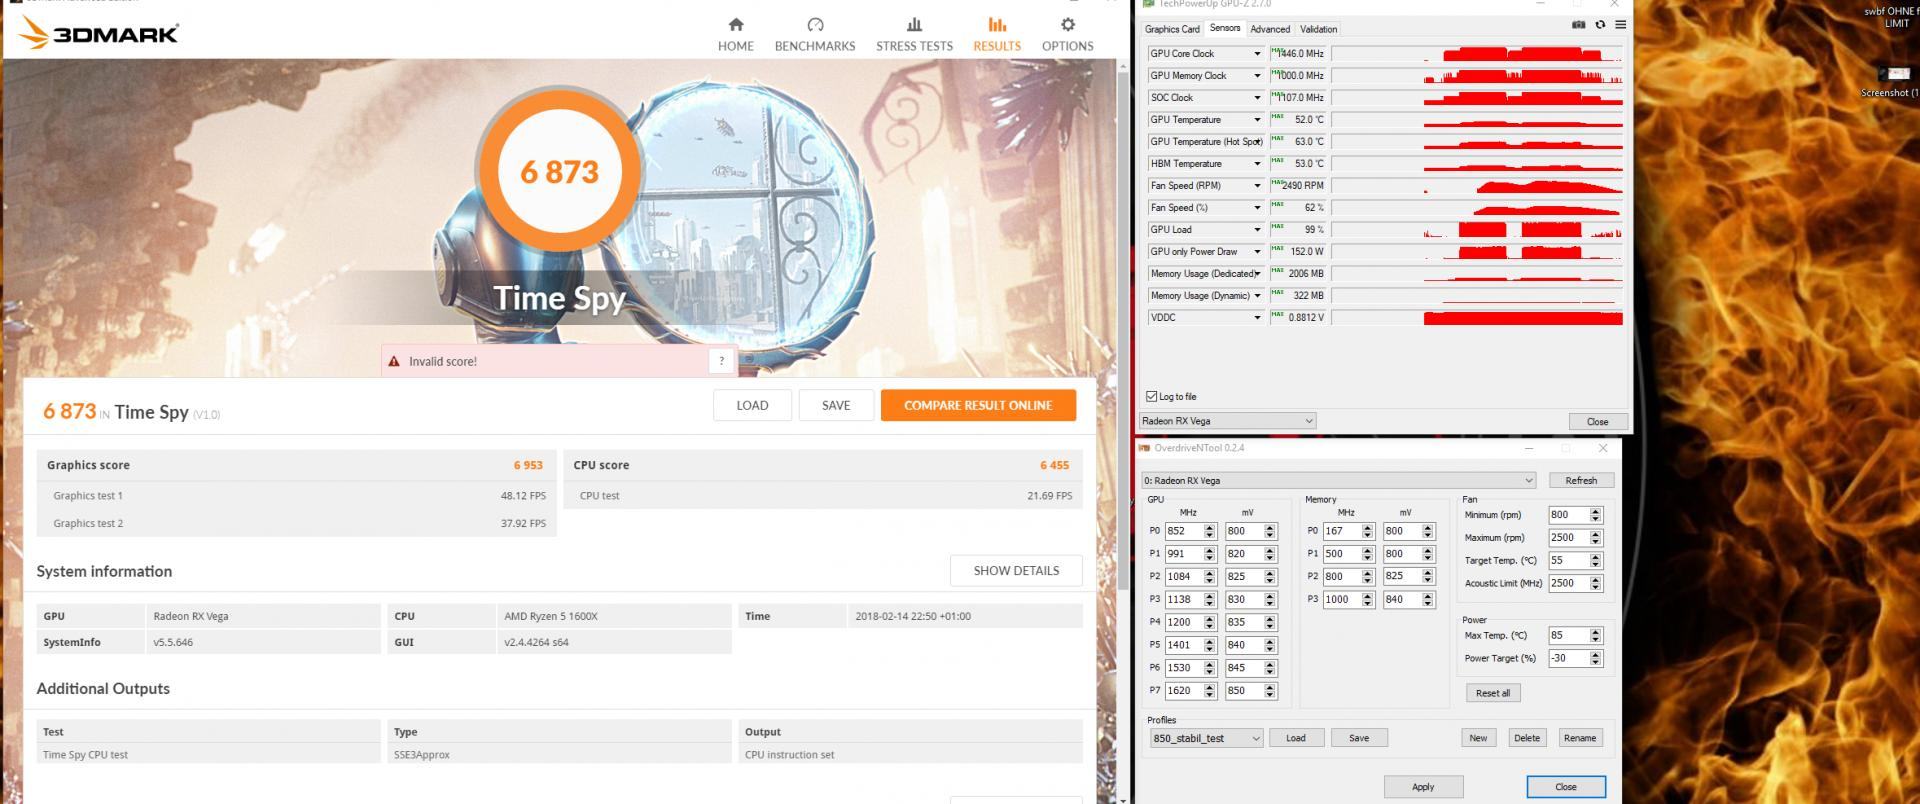Screen dimensions: 1920x804
Task: Adjust the fan Maximum rpm spinner
Action: (1595, 537)
